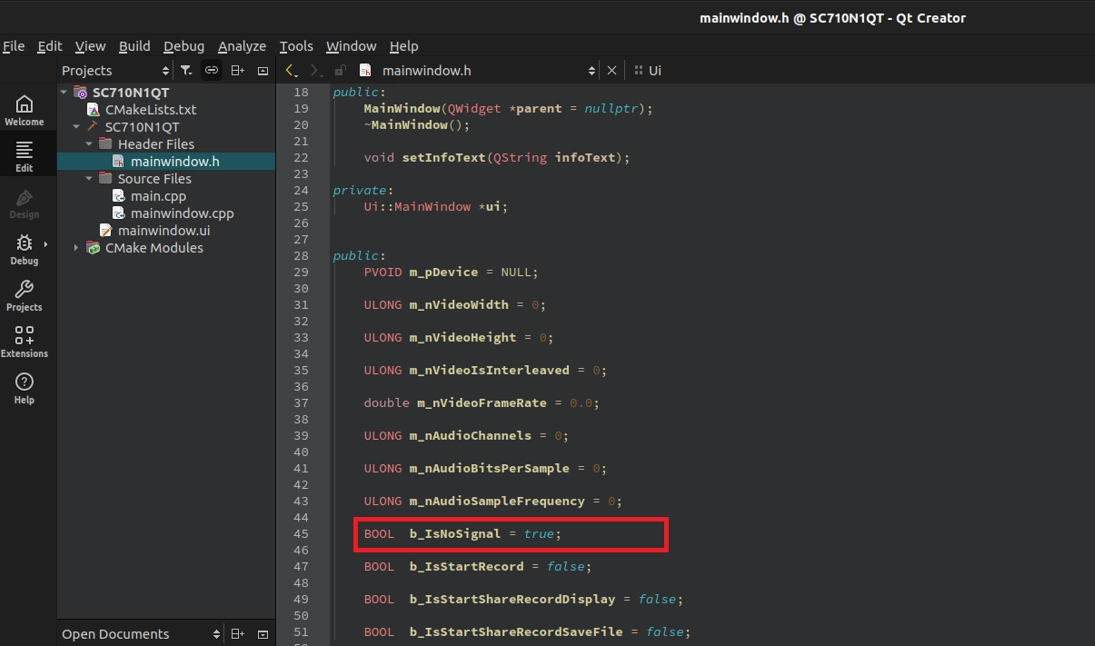Open the Analyze menu
The width and height of the screenshot is (1095, 646).
(x=242, y=46)
